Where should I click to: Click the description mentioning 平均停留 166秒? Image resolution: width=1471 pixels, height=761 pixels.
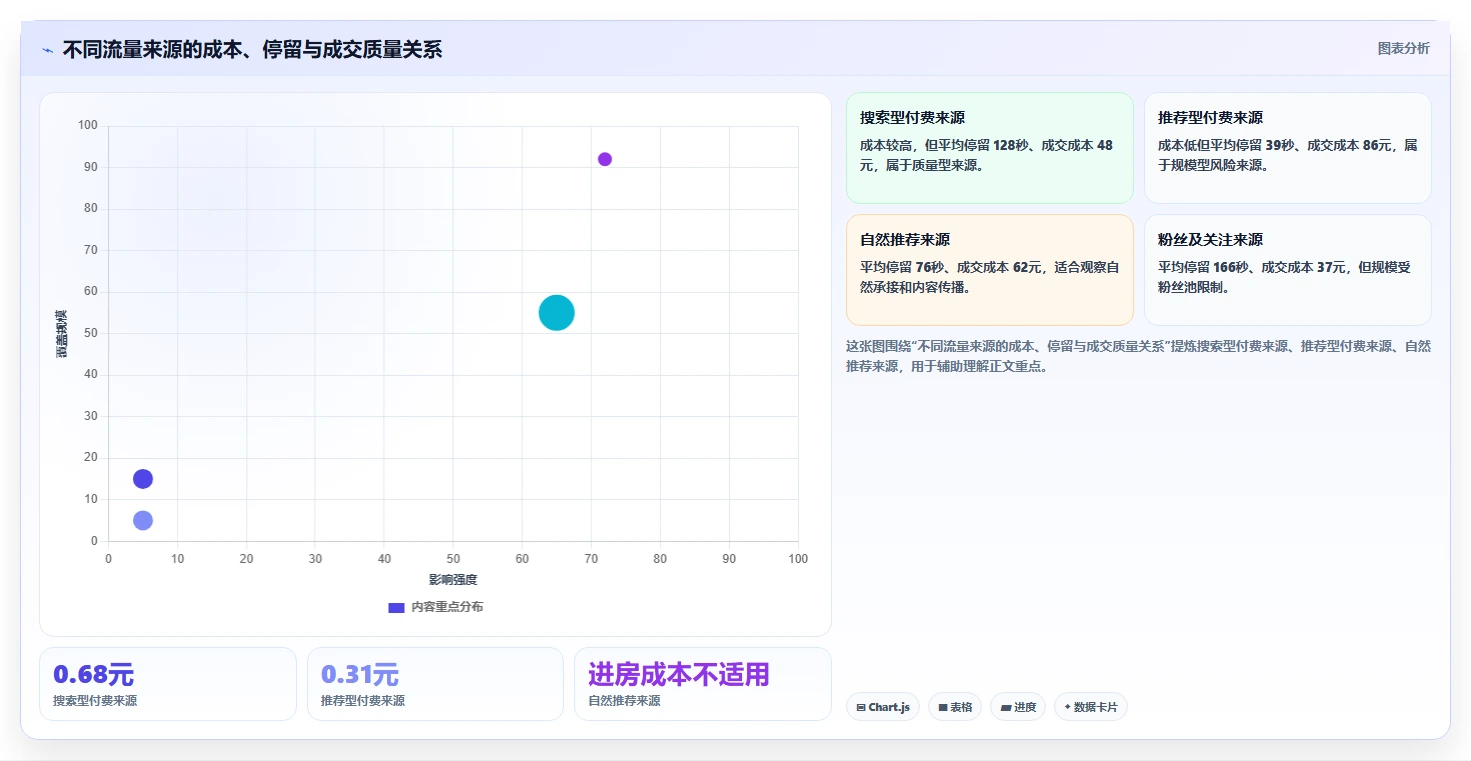1287,277
